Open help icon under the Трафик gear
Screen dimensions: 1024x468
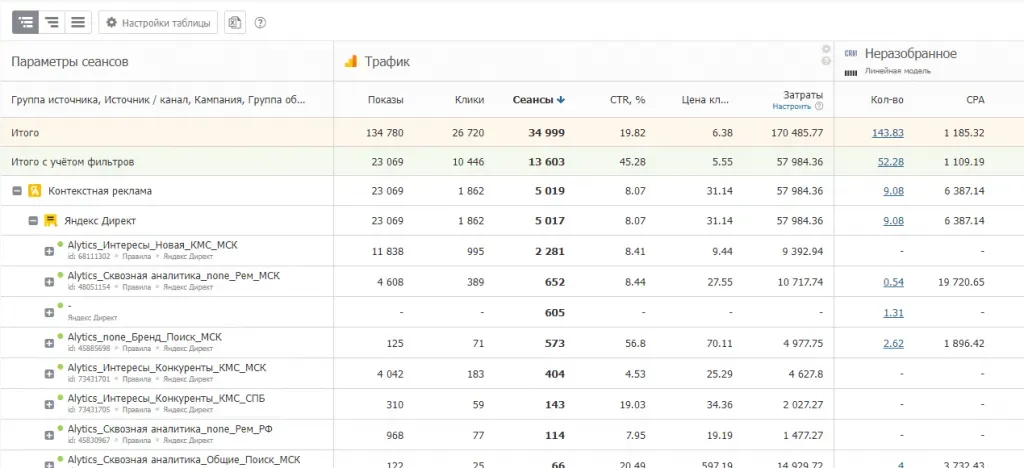pos(826,61)
